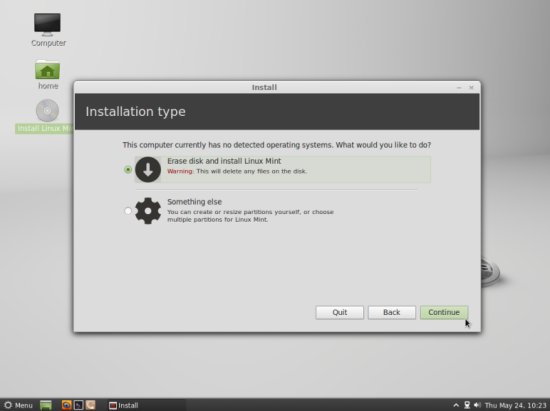Screen dimensions: 550x411
Task: Click the 'Erase disk and install Linux Mint' label
Action: coord(224,161)
